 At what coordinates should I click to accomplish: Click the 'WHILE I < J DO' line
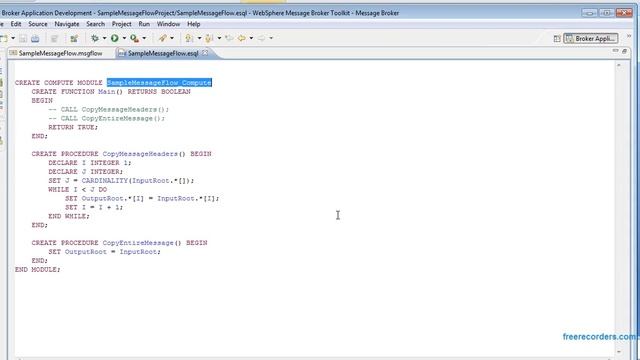click(78, 190)
